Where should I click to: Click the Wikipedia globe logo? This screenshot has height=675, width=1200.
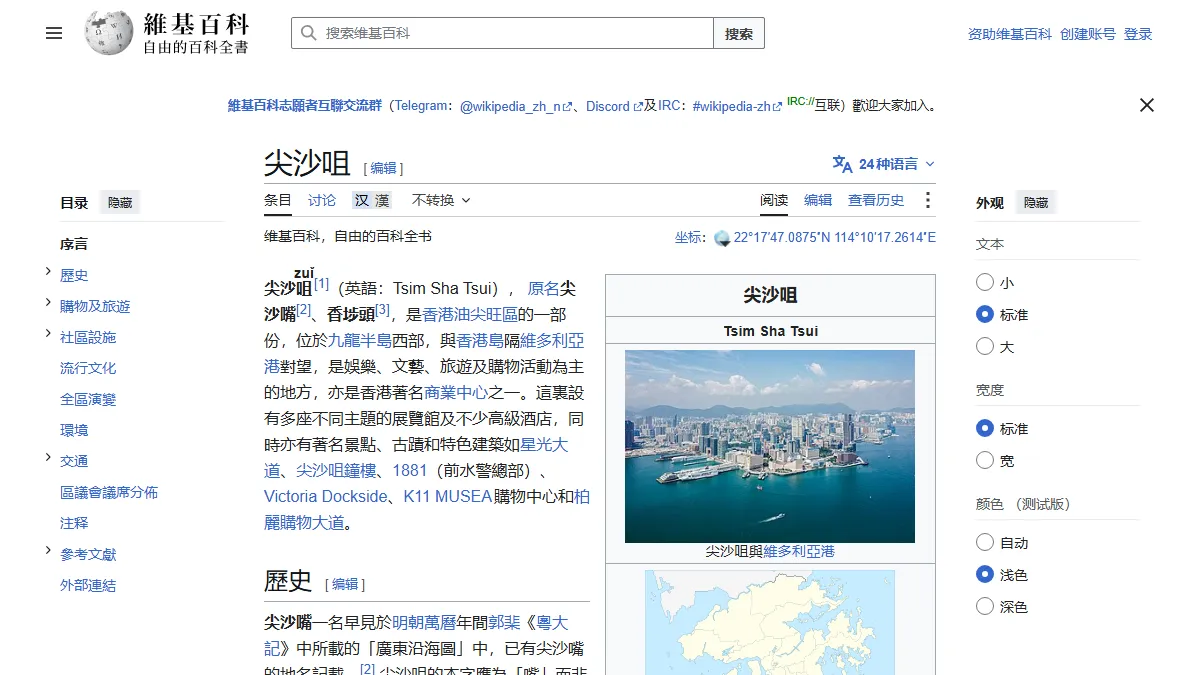point(109,33)
